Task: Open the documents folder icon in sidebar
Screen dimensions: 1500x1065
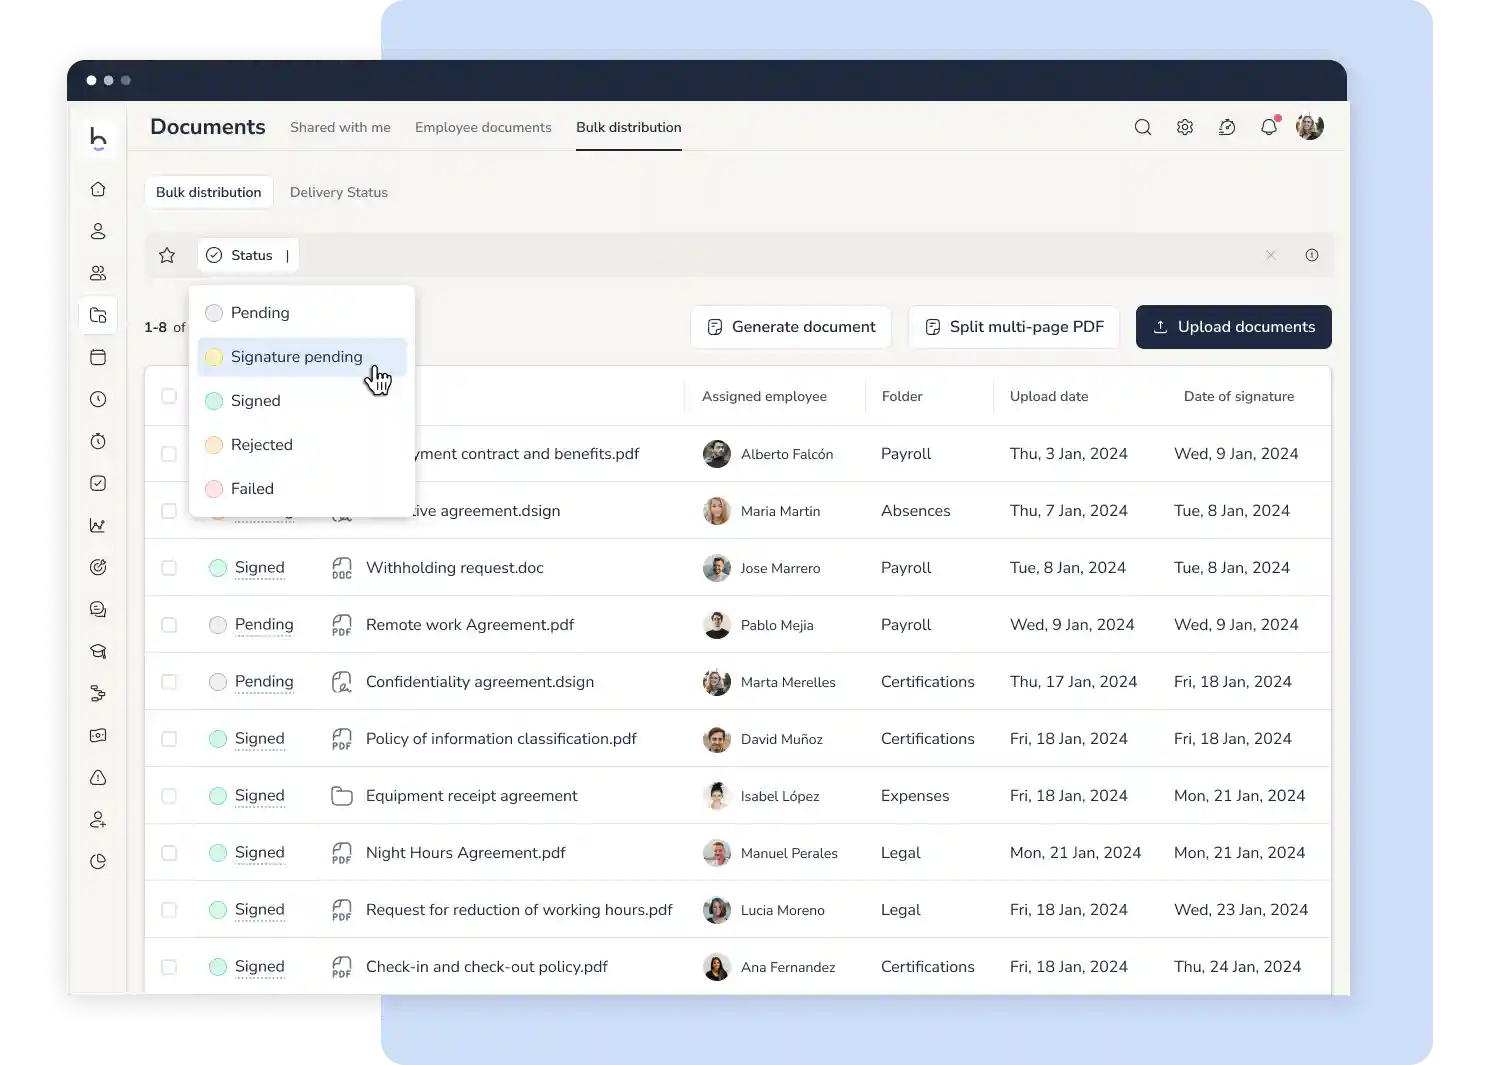Action: (x=98, y=315)
